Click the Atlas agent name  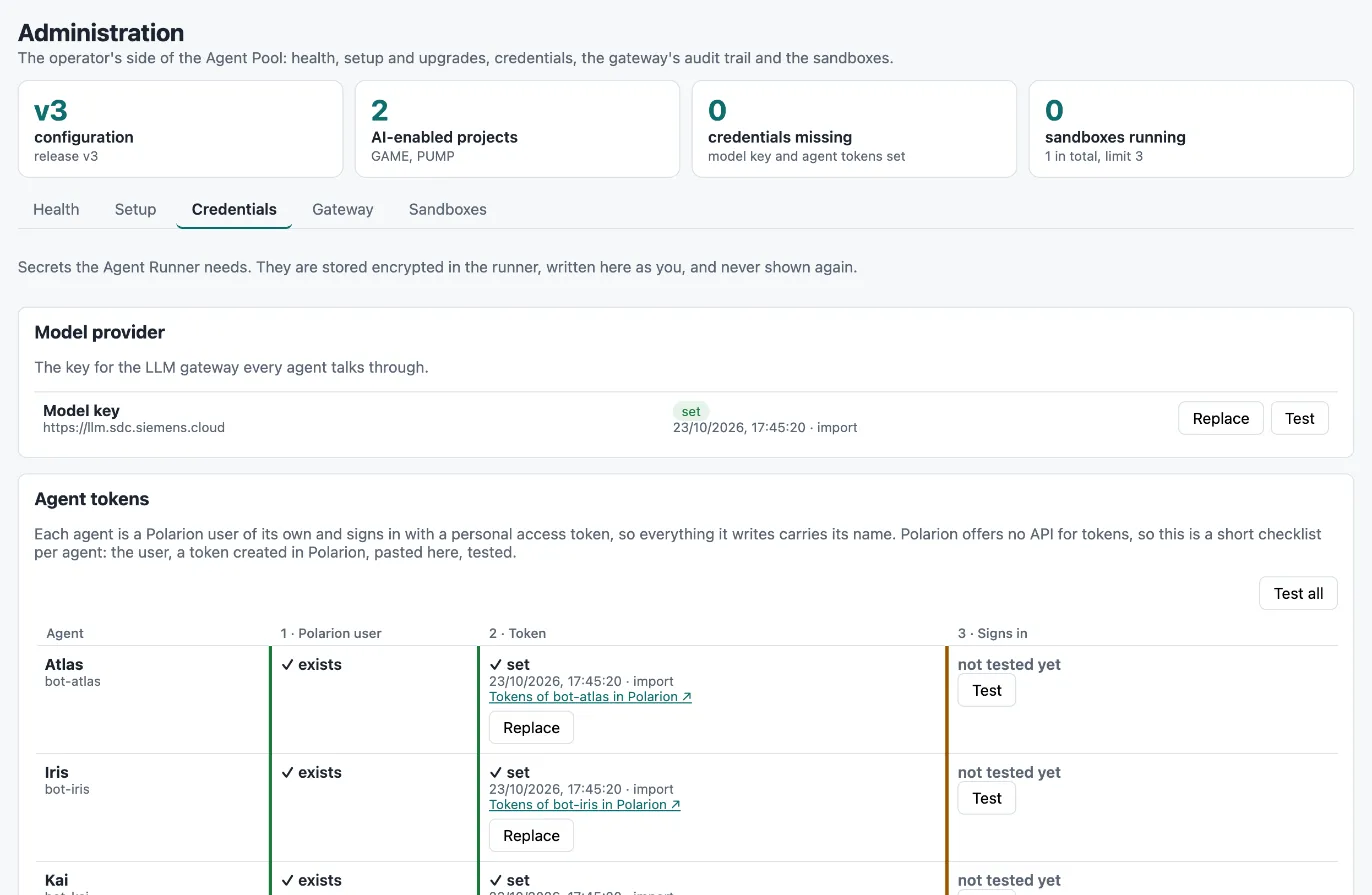point(64,664)
